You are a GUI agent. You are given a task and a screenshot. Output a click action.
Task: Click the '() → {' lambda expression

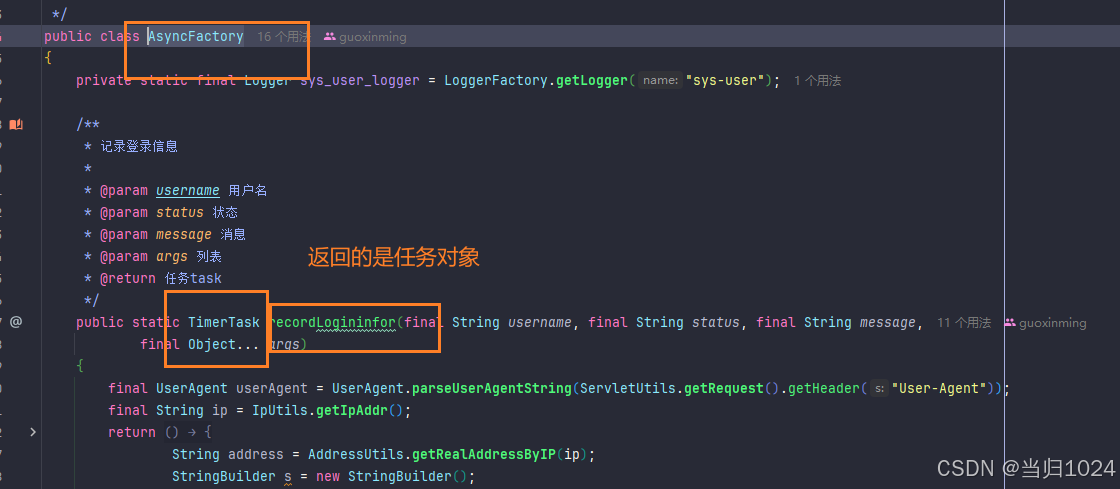point(189,433)
